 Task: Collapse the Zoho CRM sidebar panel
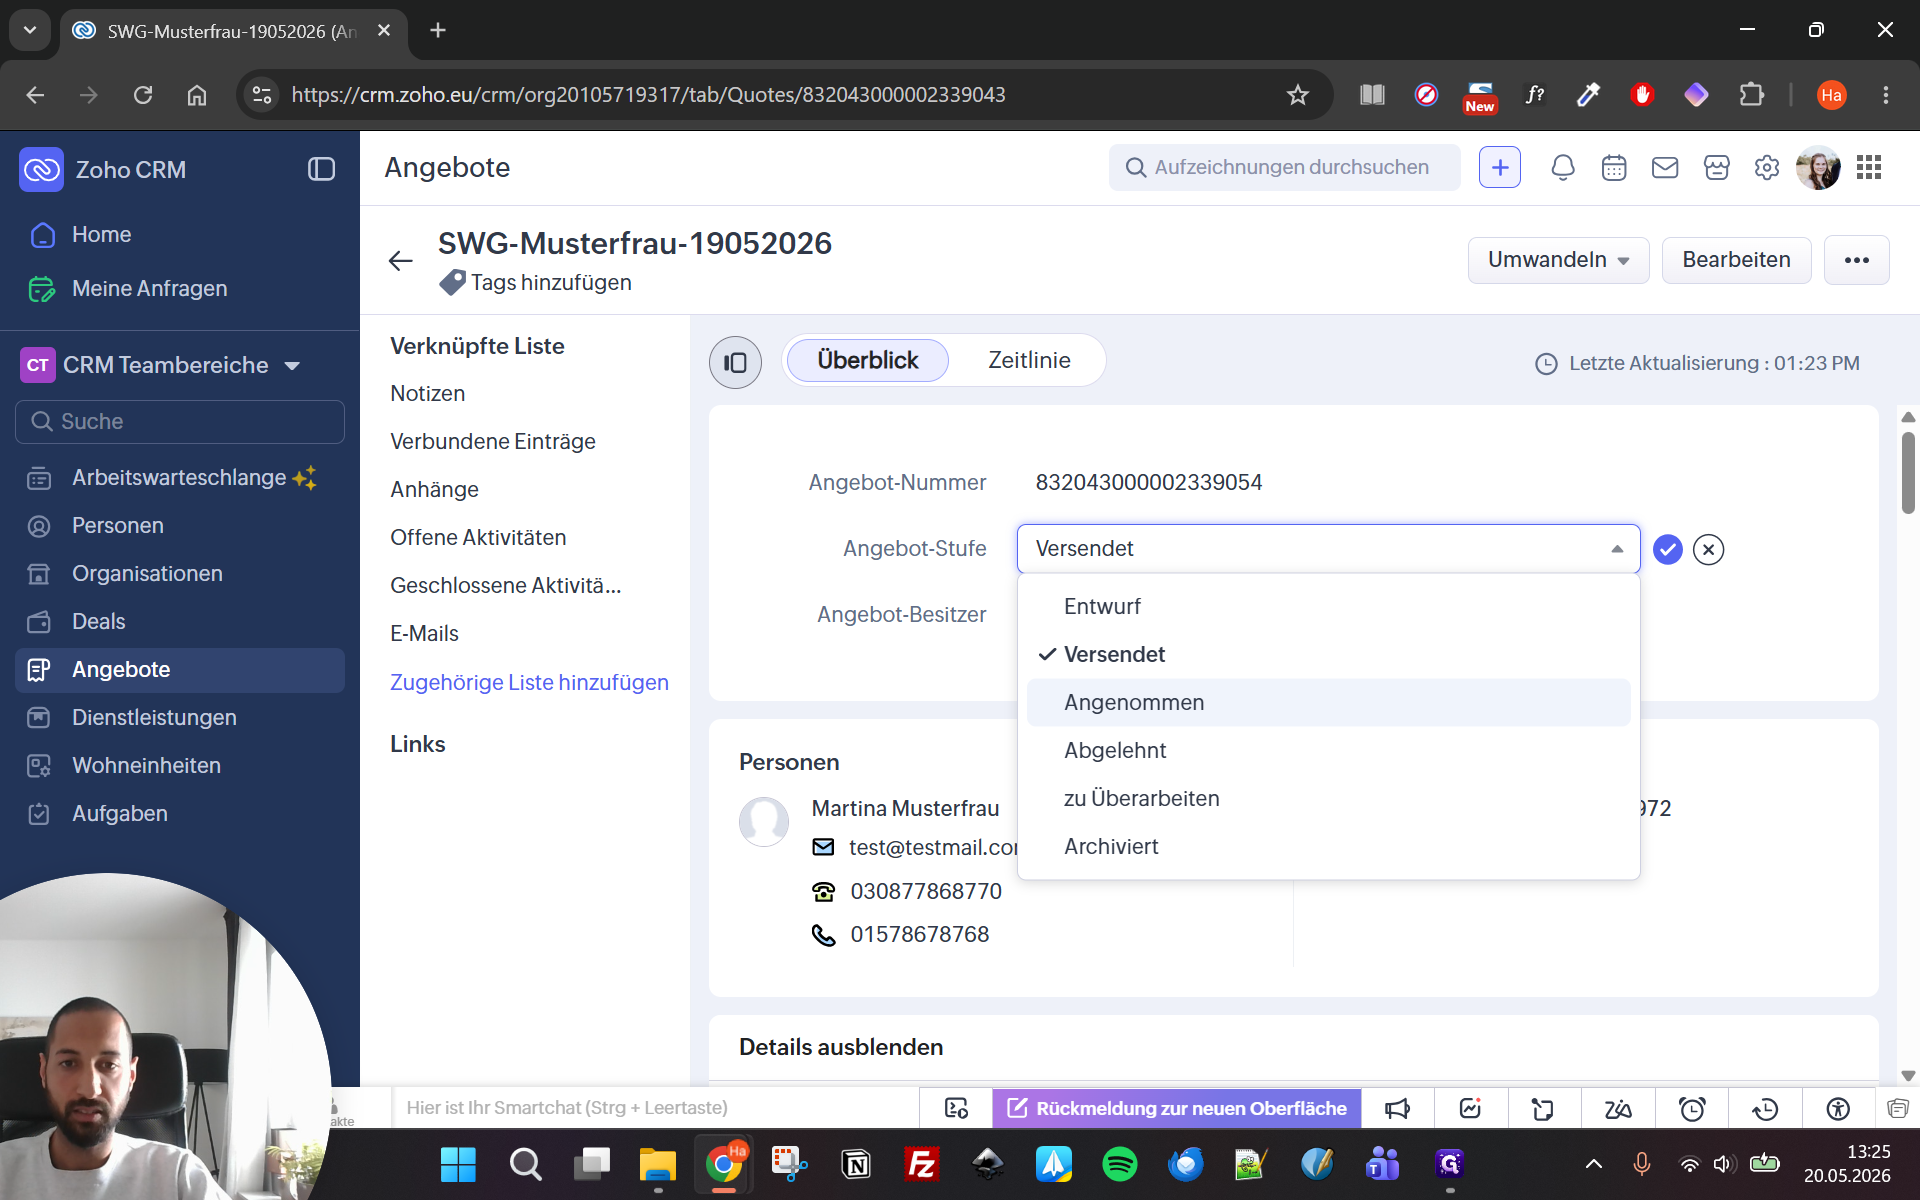[x=321, y=169]
